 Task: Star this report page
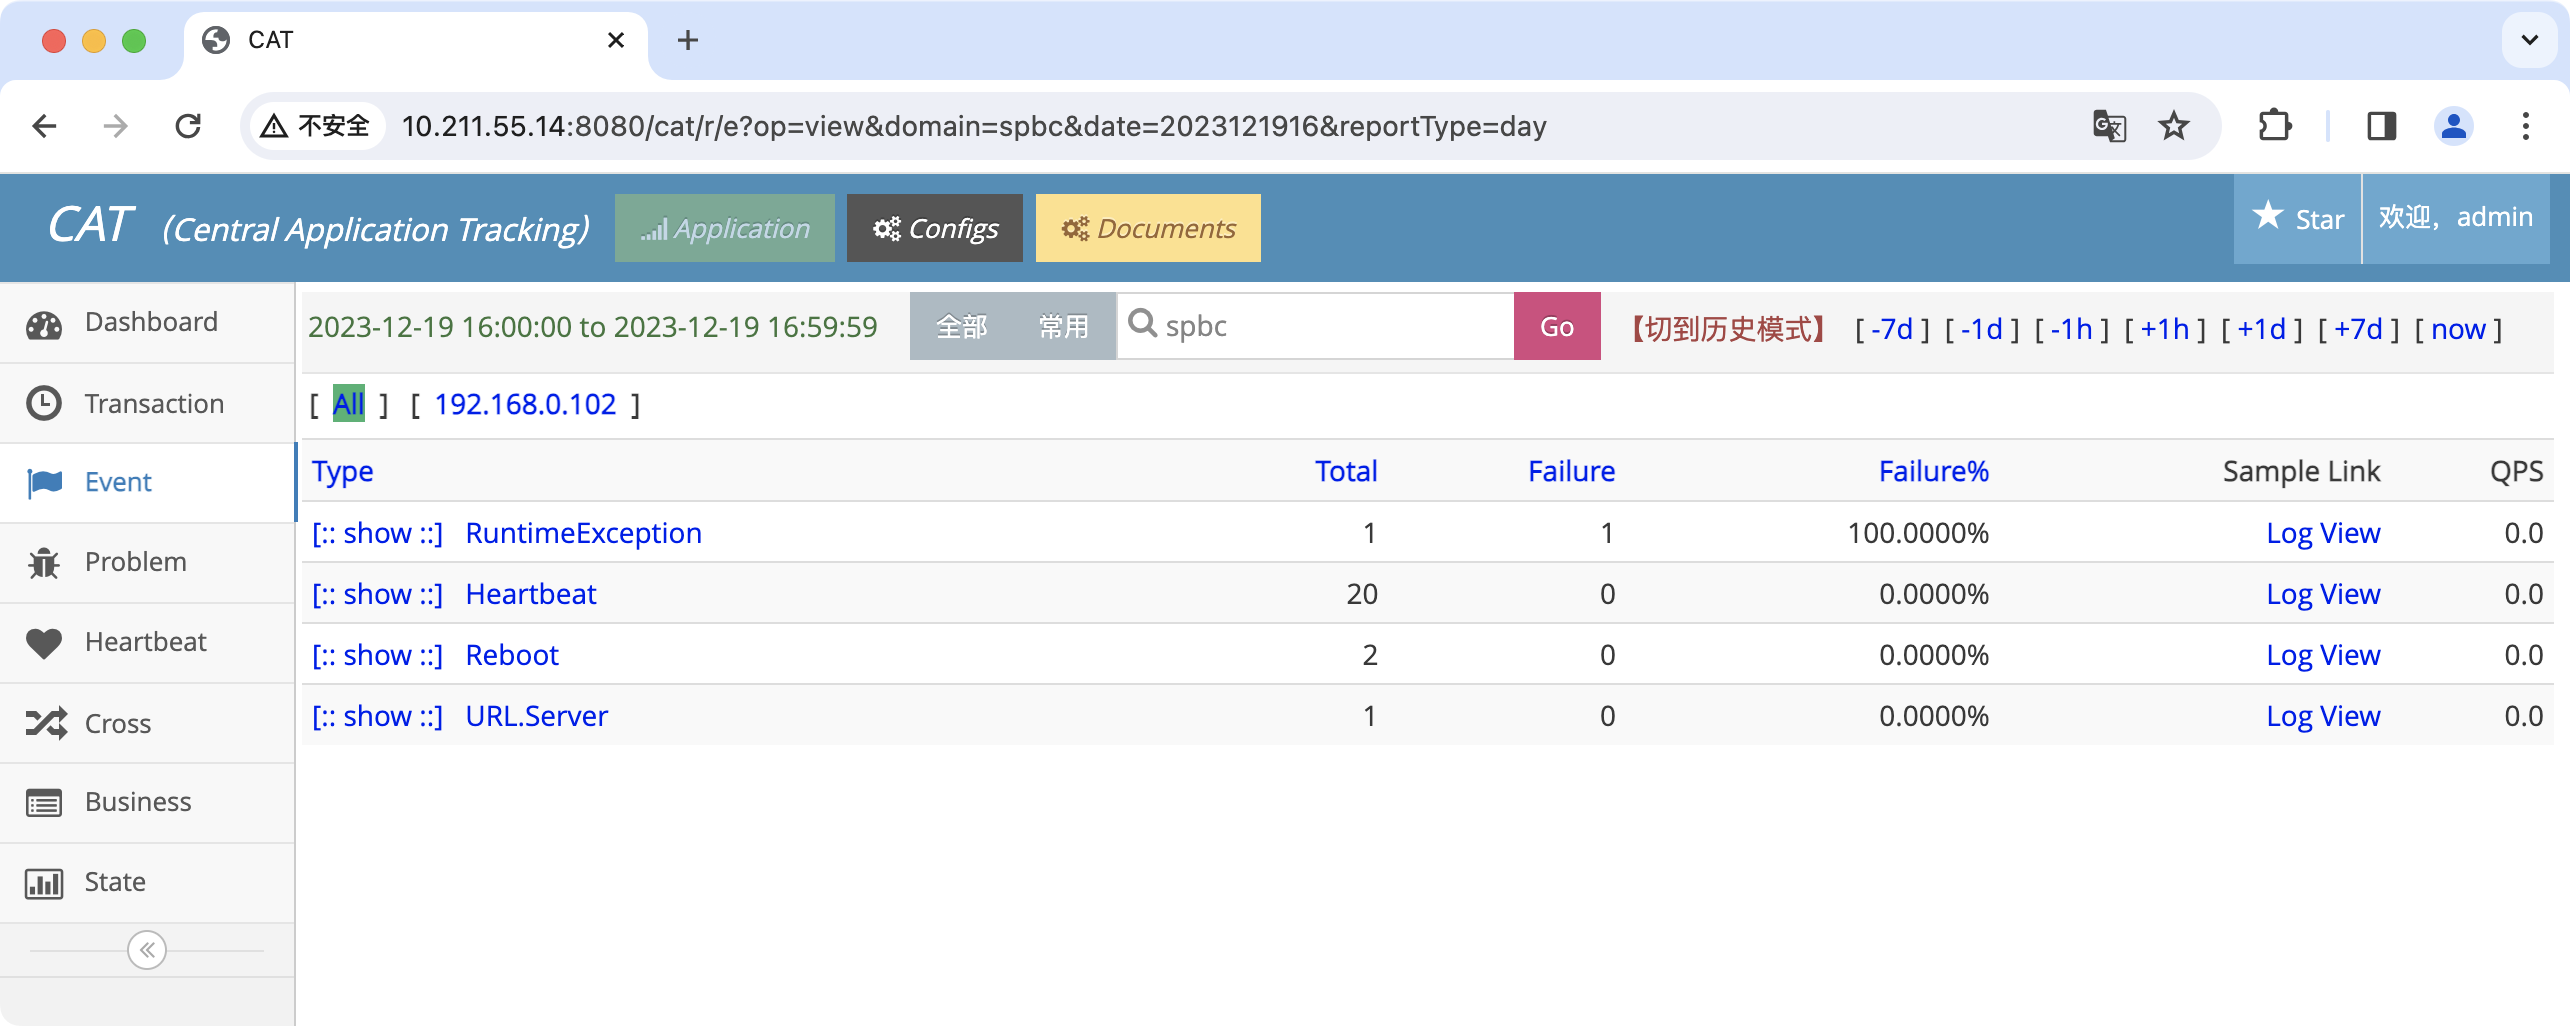2297,218
